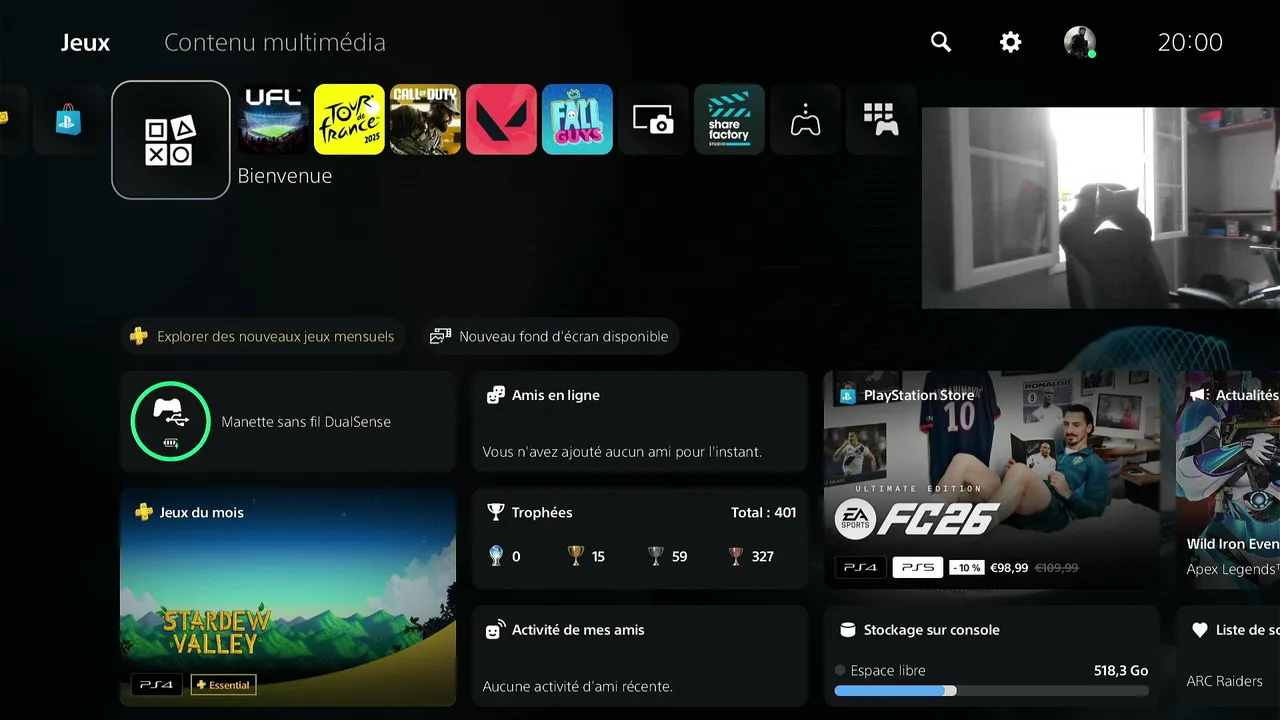1280x720 pixels.
Task: Open the user profile avatar
Action: (x=1080, y=42)
